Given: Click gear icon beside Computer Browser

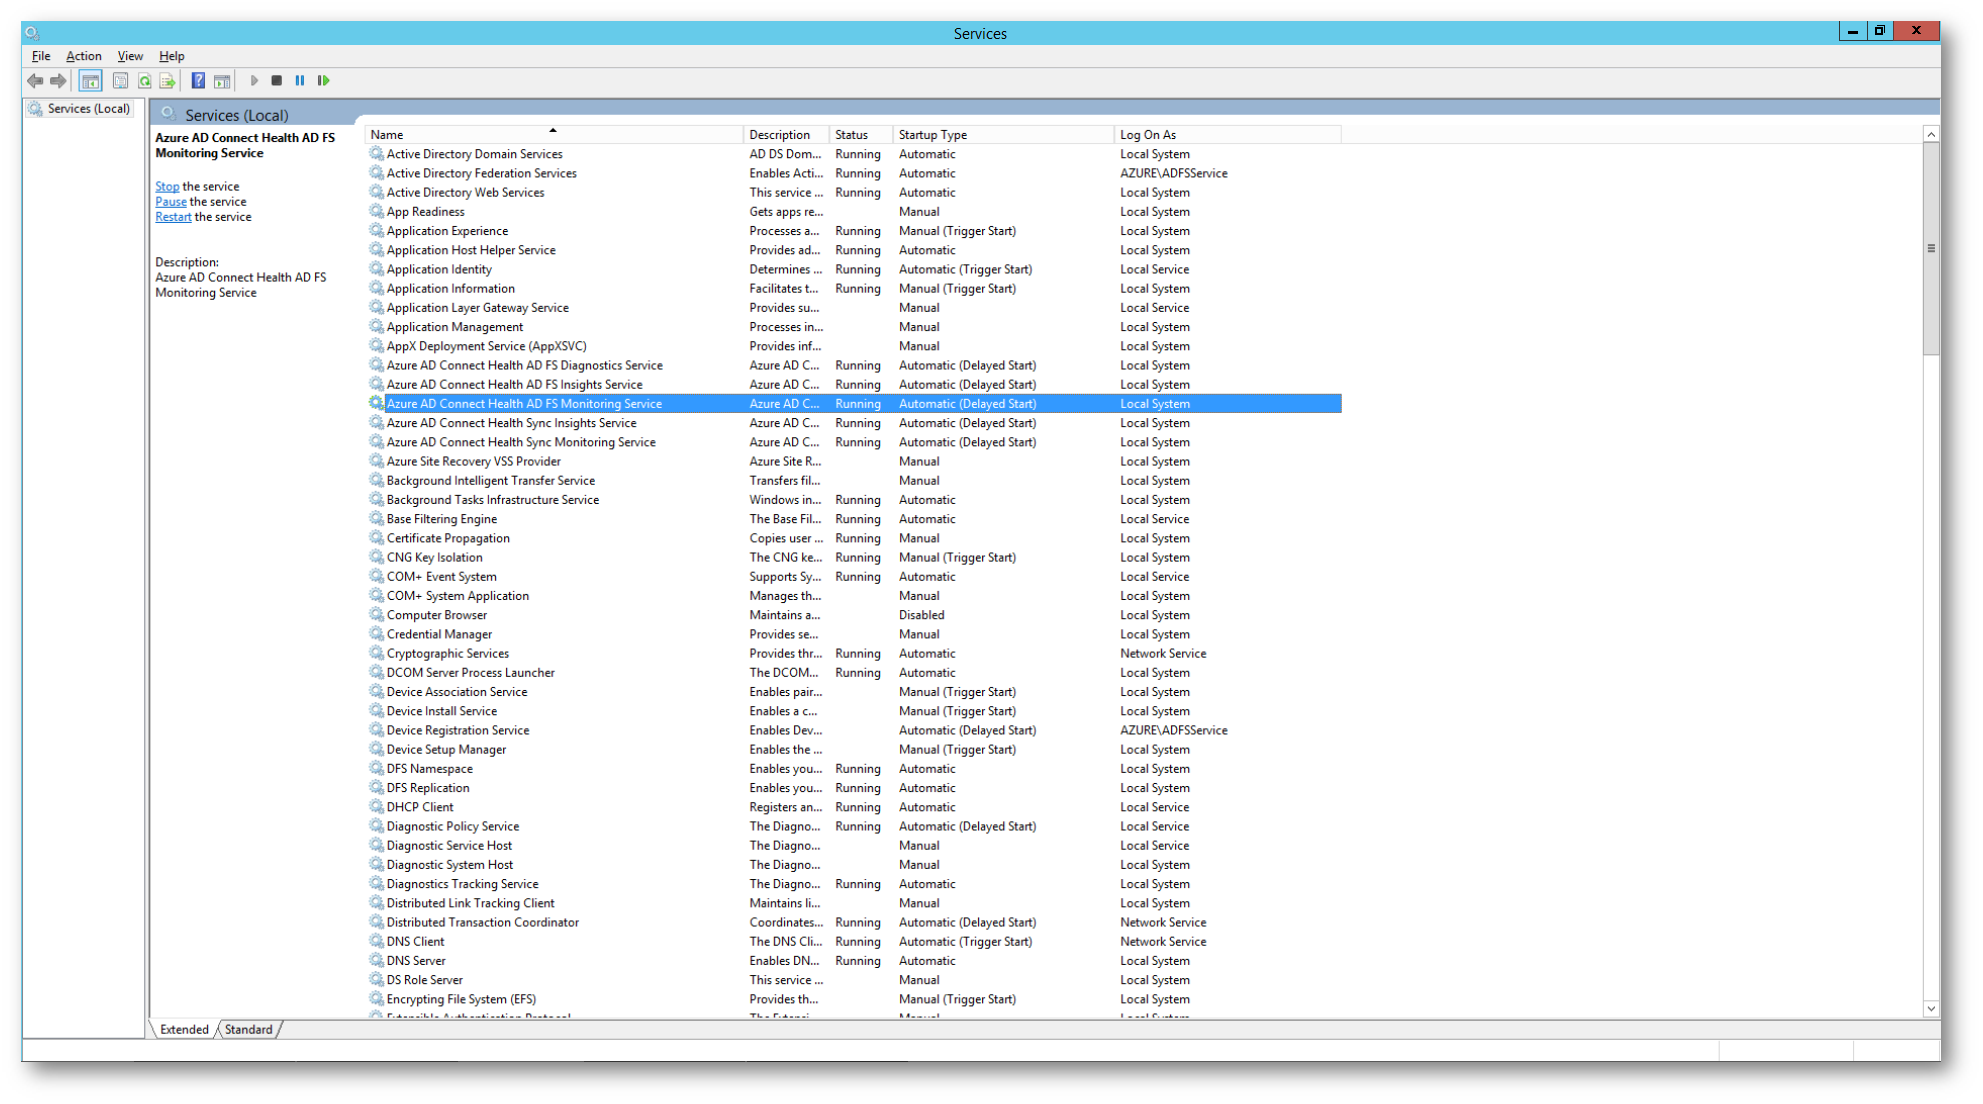Looking at the screenshot, I should tap(376, 614).
